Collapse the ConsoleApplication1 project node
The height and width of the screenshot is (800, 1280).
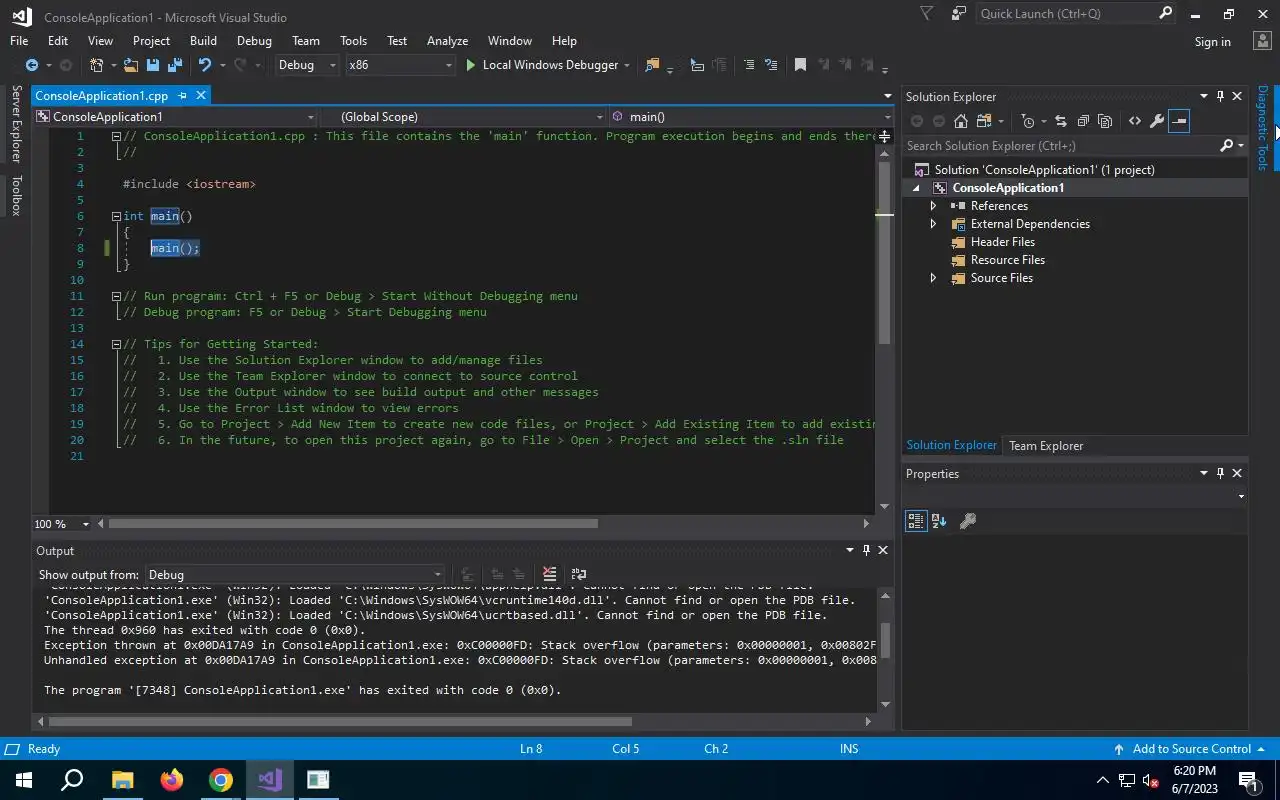(x=916, y=188)
